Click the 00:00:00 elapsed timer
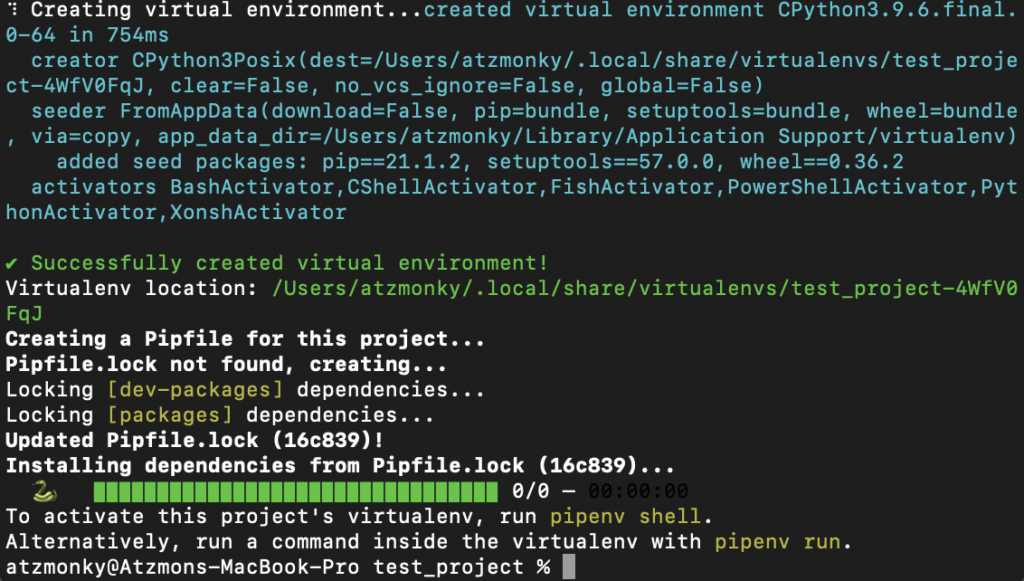The height and width of the screenshot is (581, 1024). point(638,492)
